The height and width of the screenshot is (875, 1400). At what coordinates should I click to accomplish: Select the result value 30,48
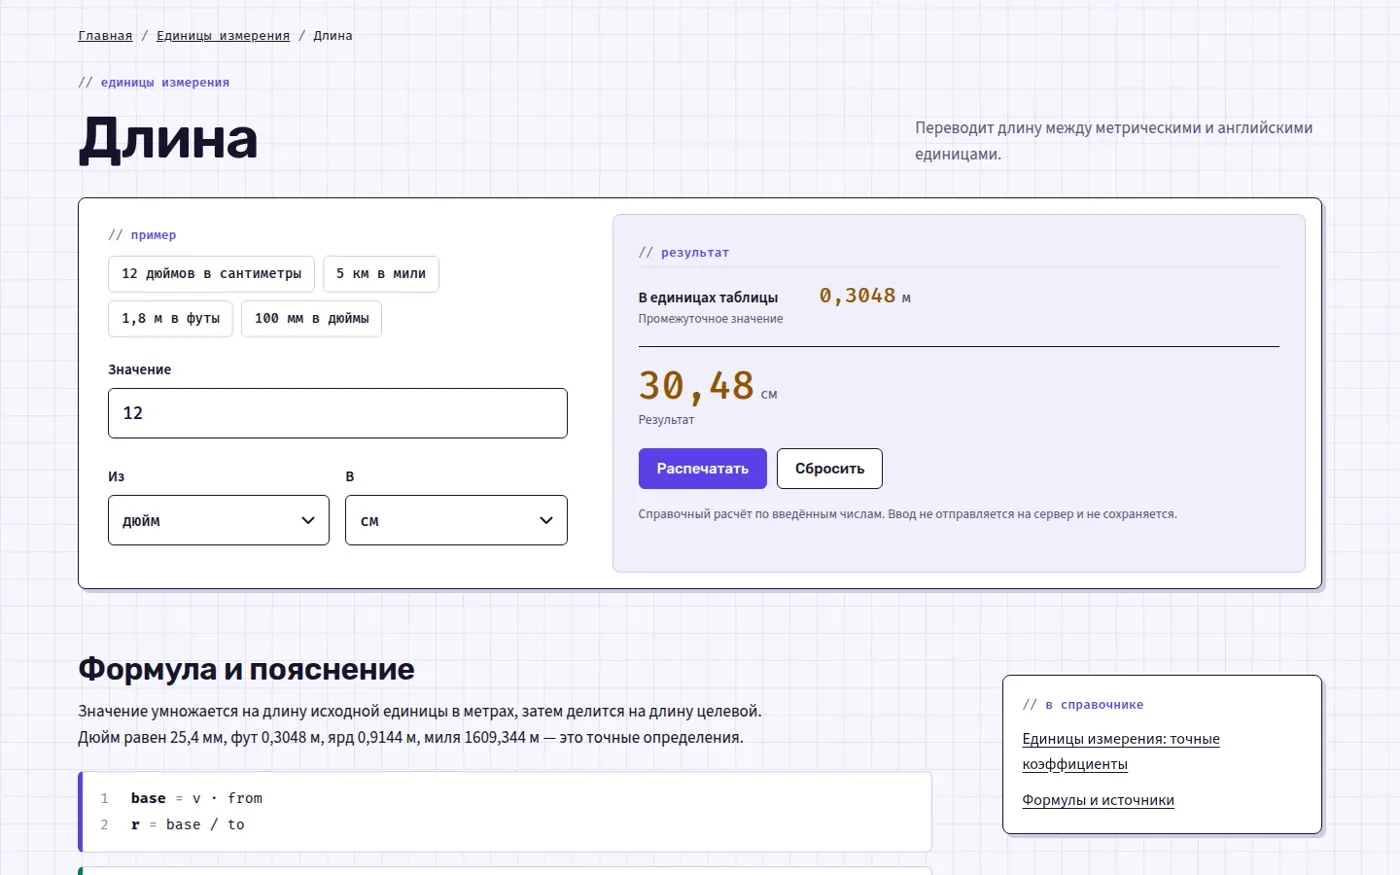(x=697, y=386)
